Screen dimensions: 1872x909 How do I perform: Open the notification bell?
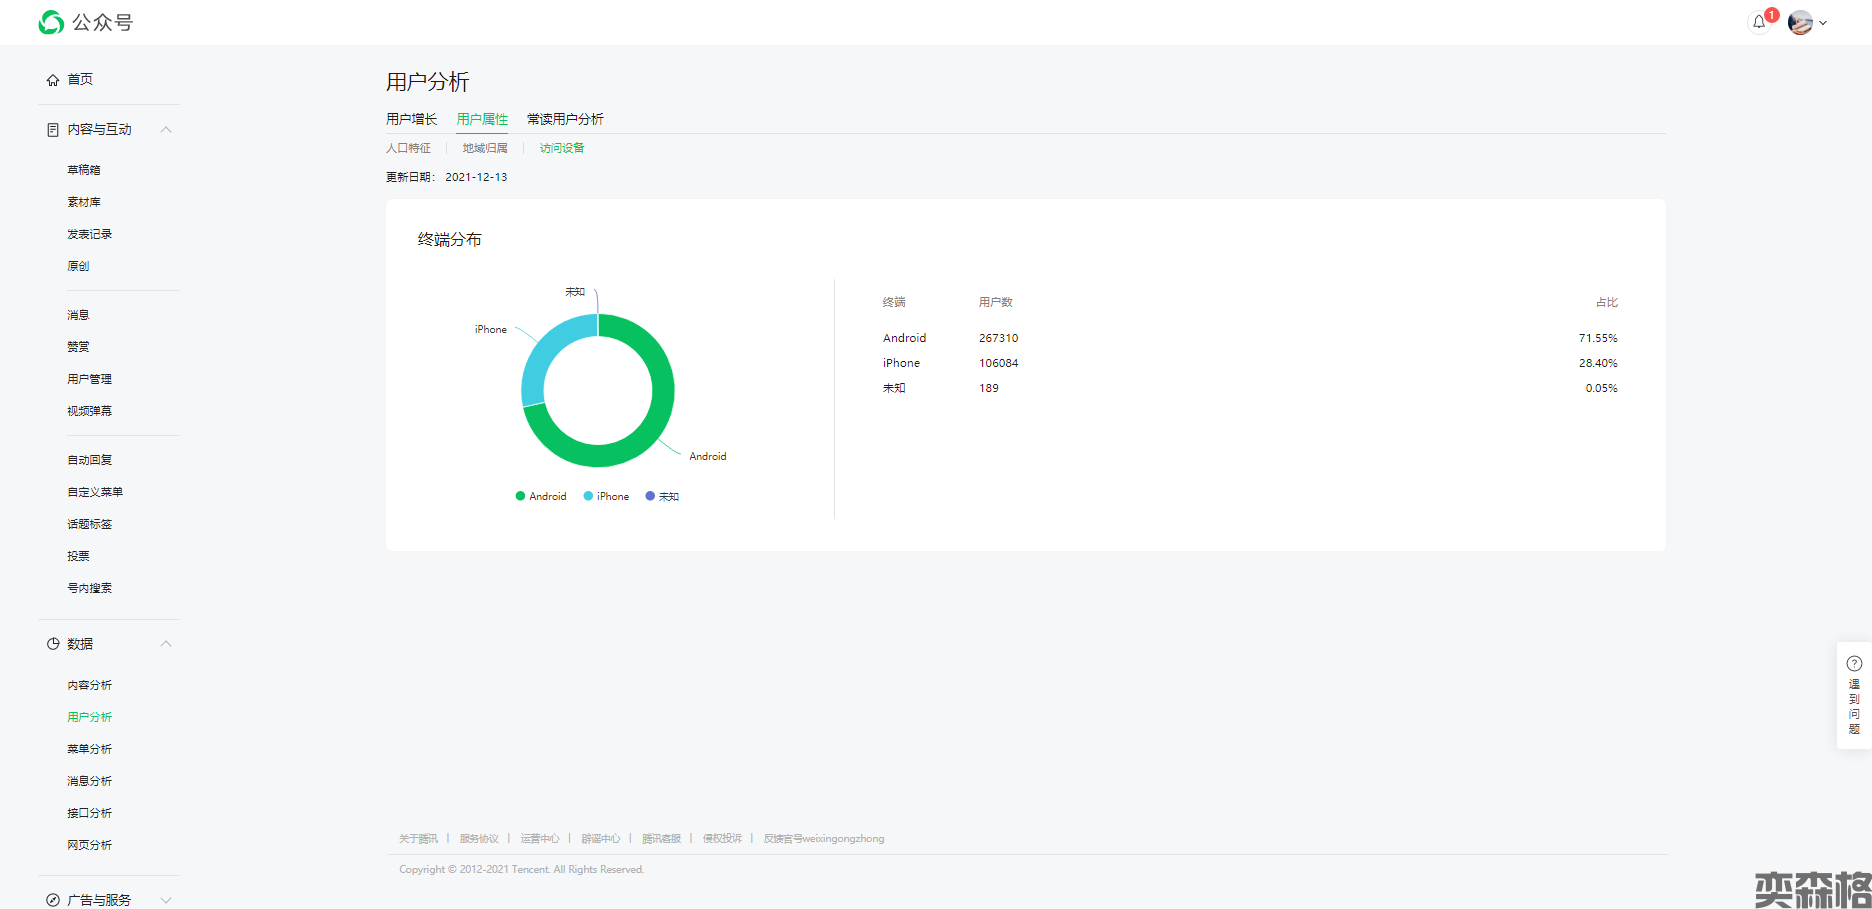point(1759,22)
